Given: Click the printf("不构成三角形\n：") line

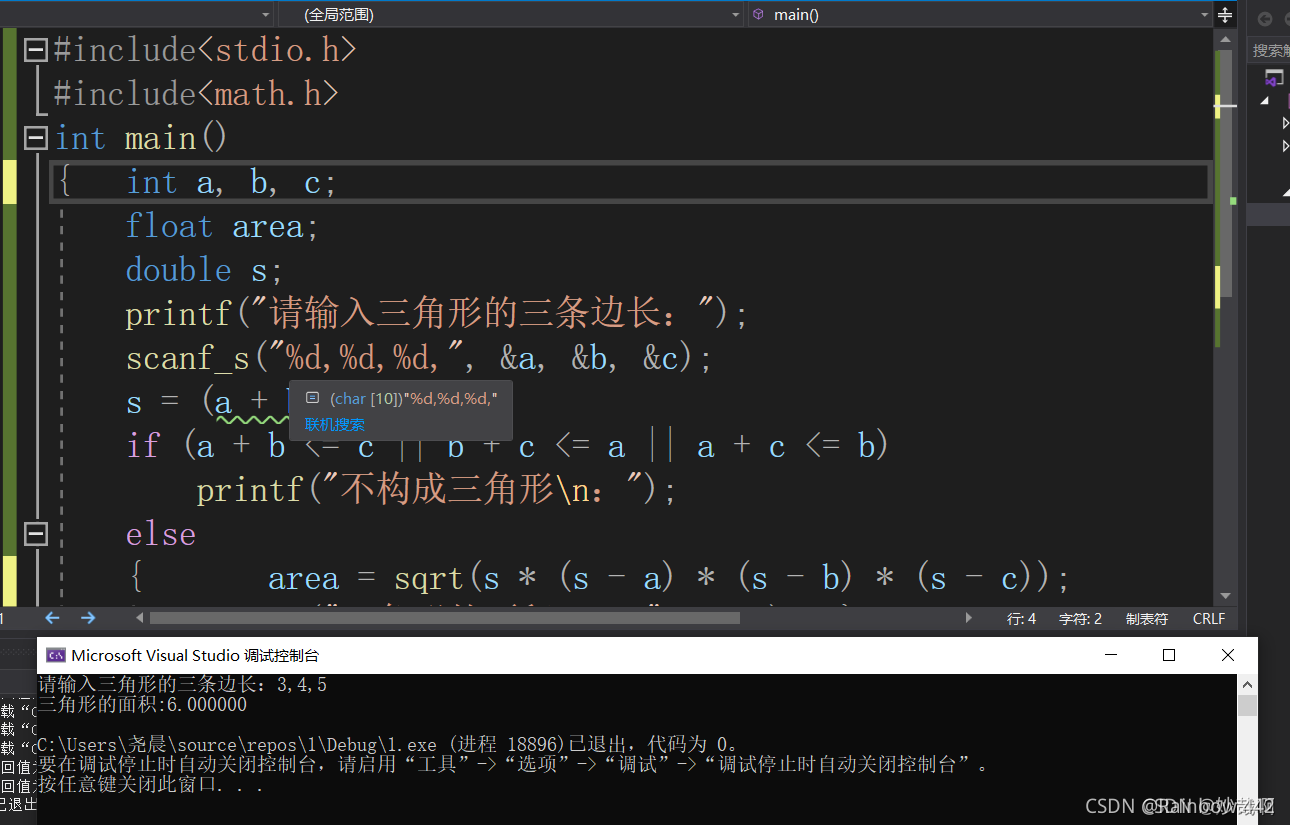Looking at the screenshot, I should [437, 490].
